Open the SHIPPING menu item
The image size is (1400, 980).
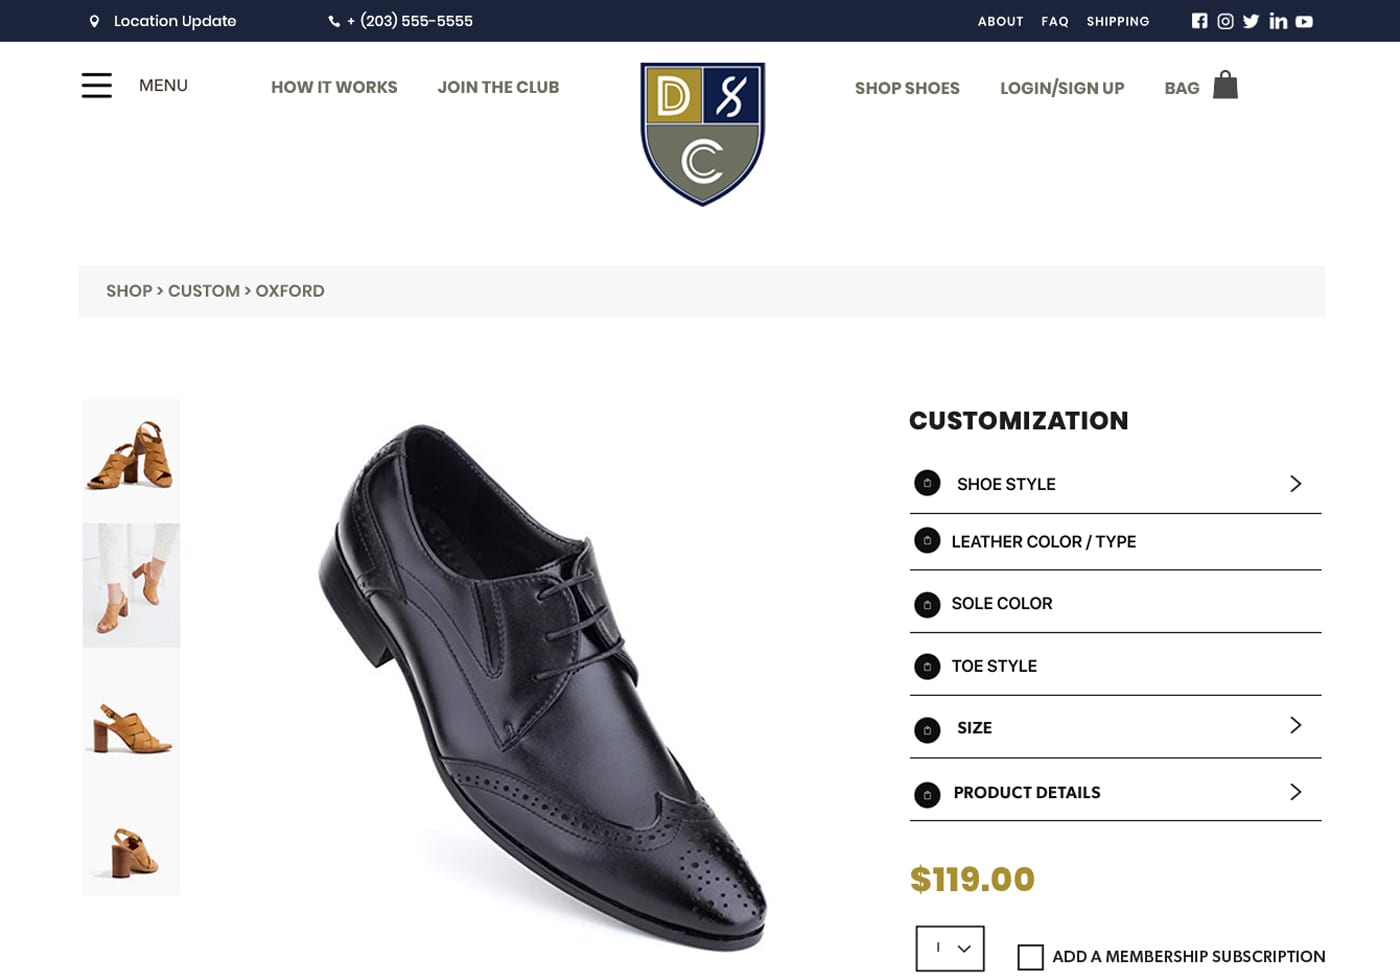click(1118, 21)
